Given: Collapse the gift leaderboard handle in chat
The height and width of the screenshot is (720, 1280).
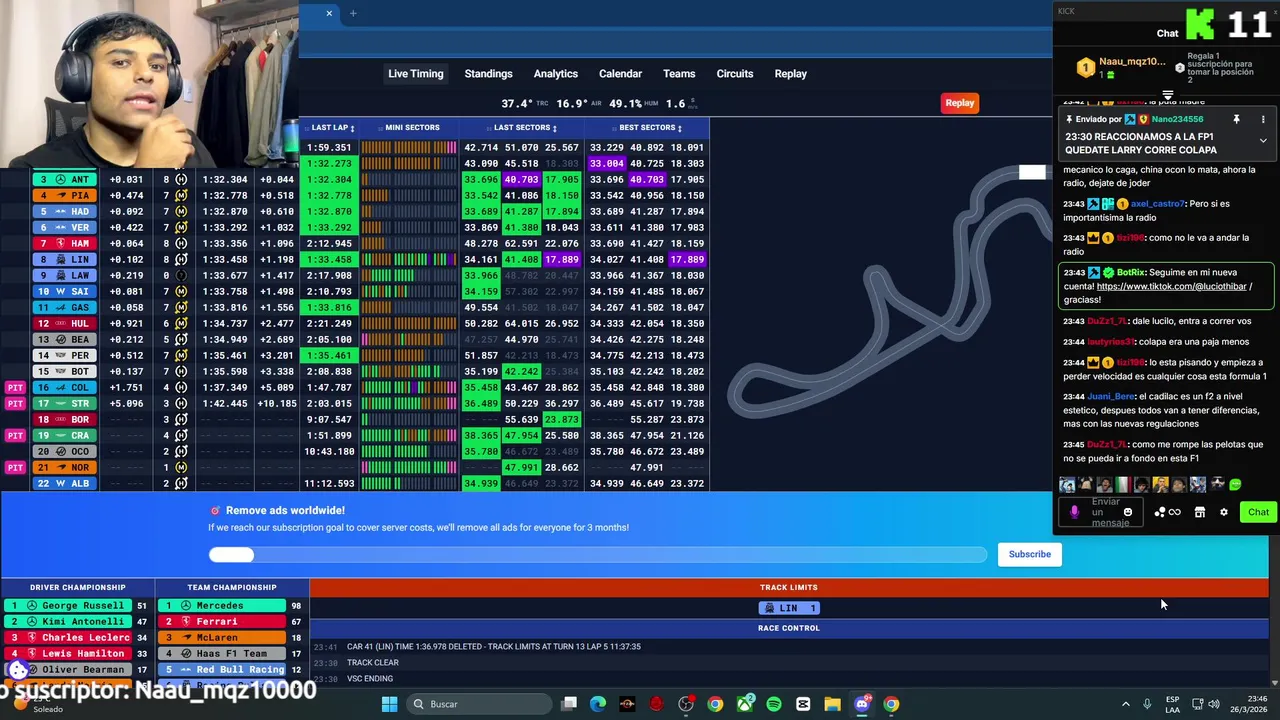Looking at the screenshot, I should 1167,95.
